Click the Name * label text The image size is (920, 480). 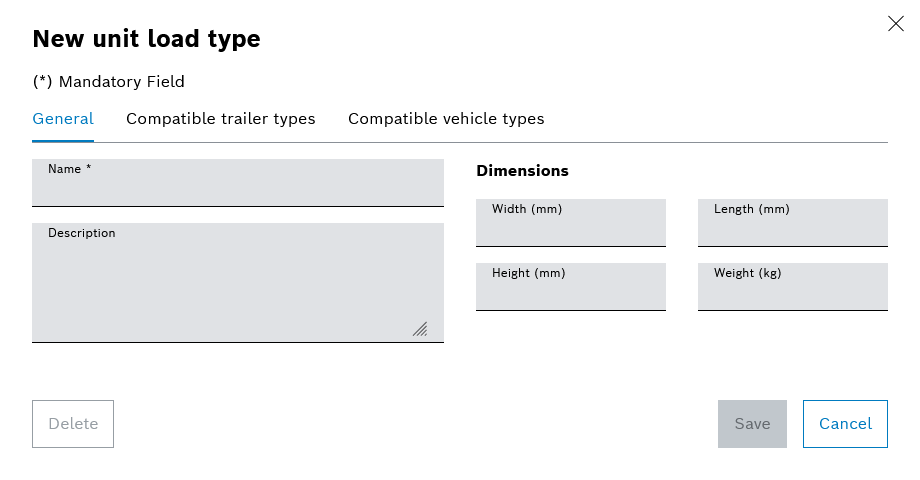69,169
